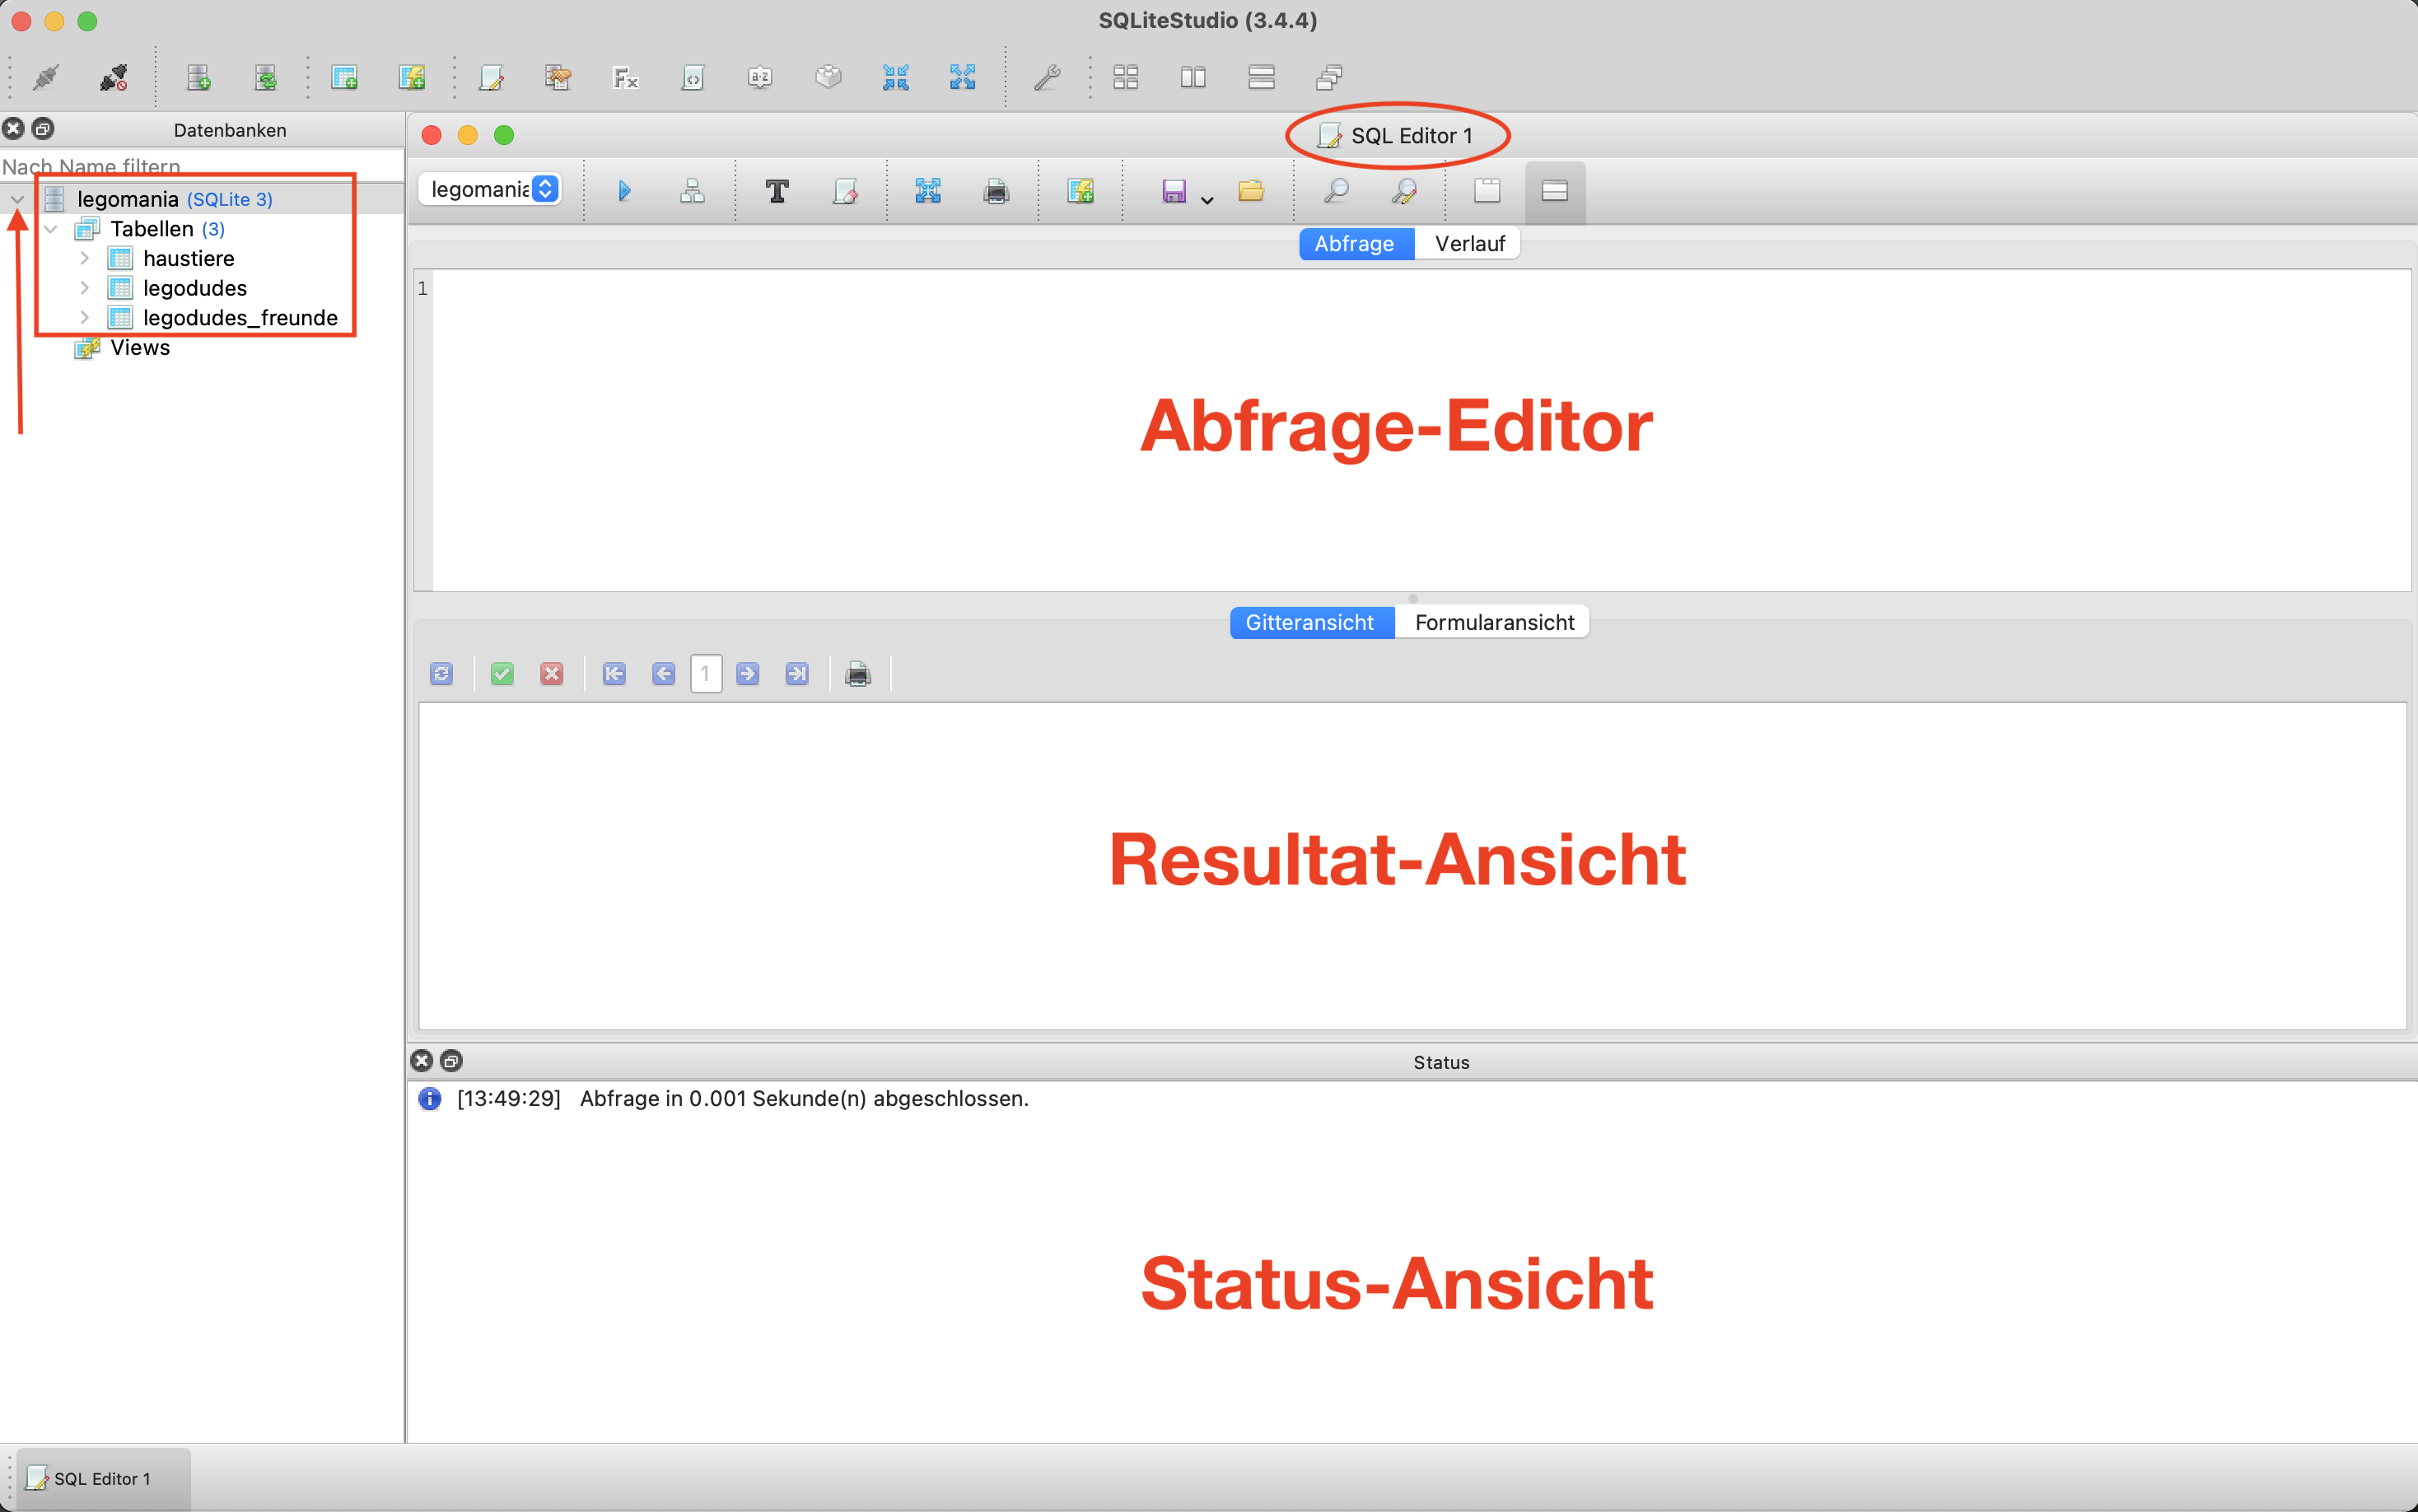Switch to the Verlauf tab

coord(1469,243)
